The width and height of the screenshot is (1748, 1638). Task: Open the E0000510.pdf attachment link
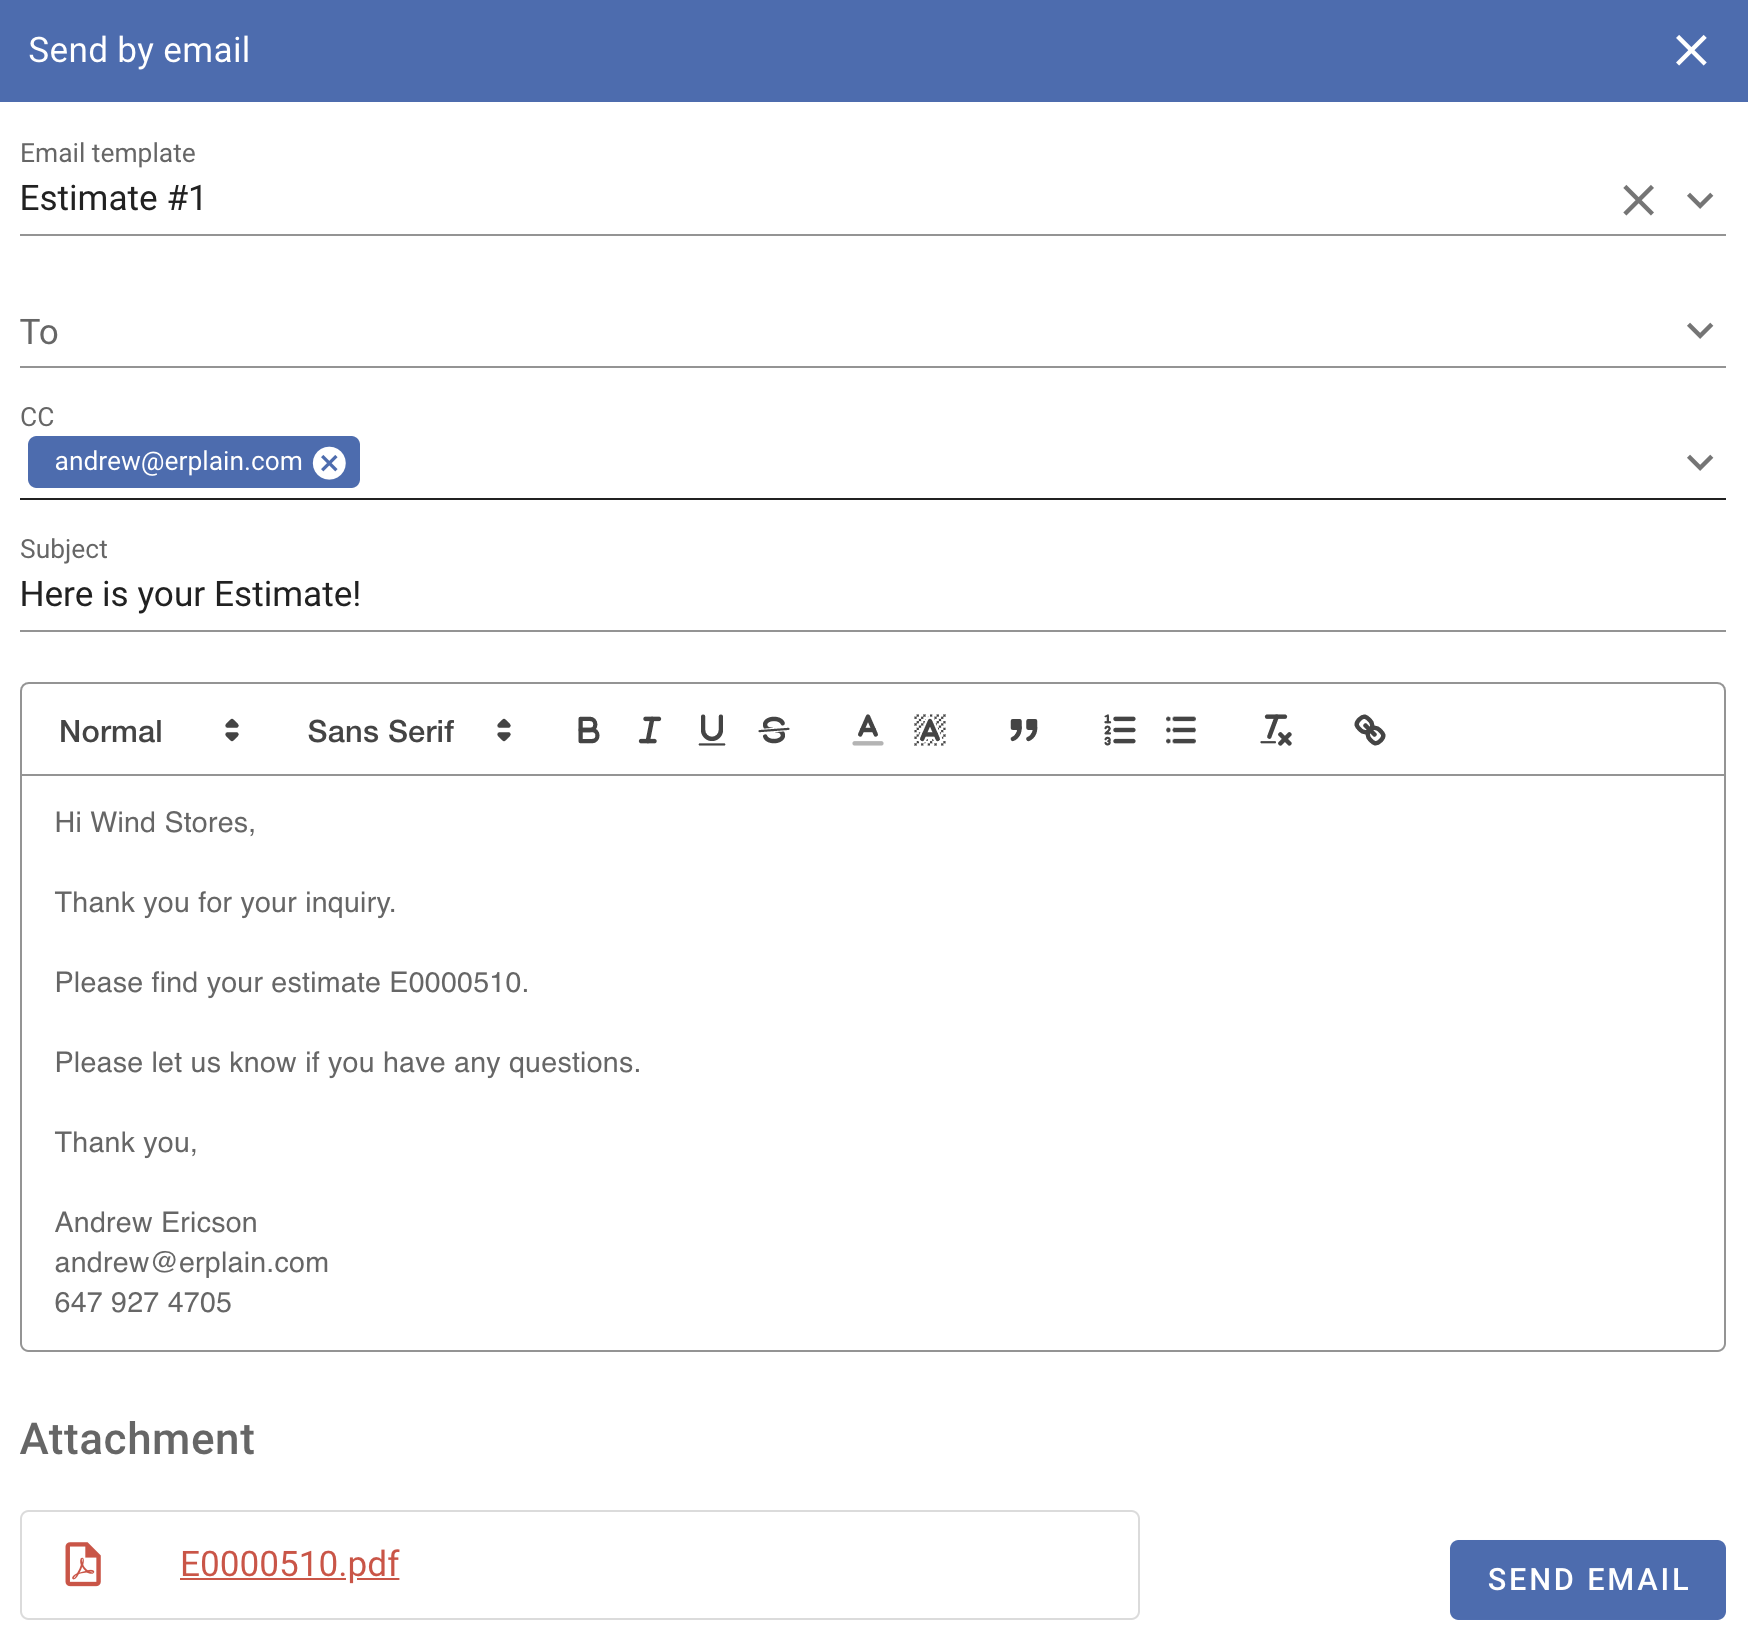[x=289, y=1564]
